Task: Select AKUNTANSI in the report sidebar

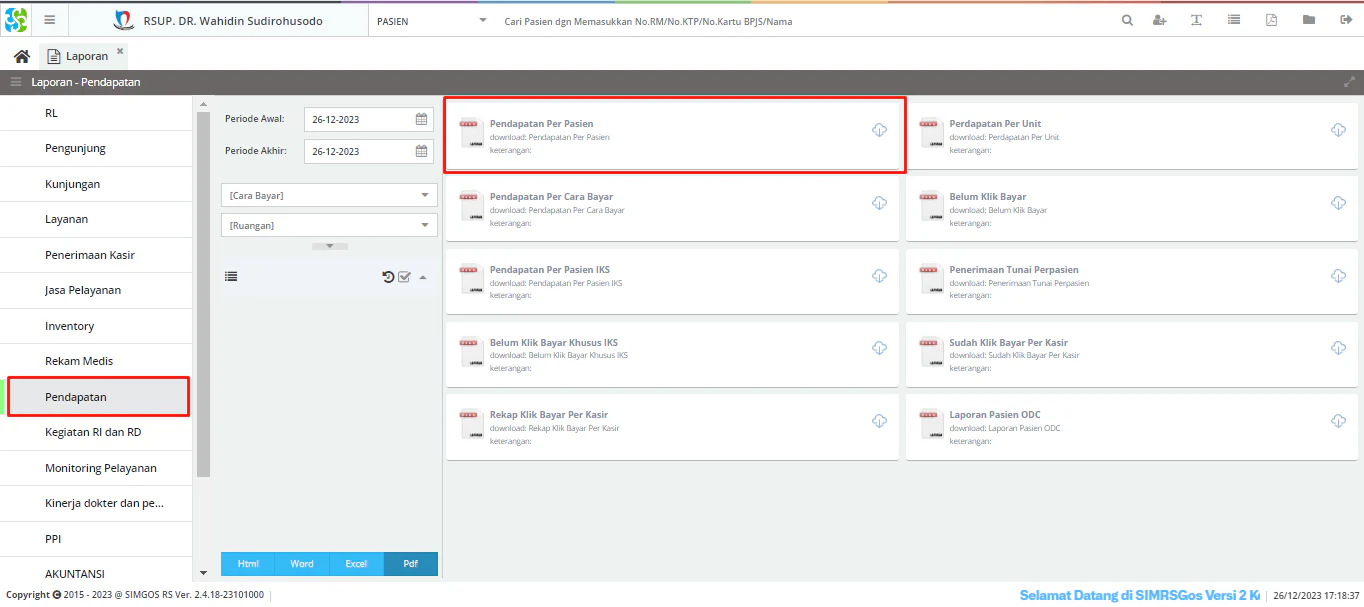Action: pos(96,571)
